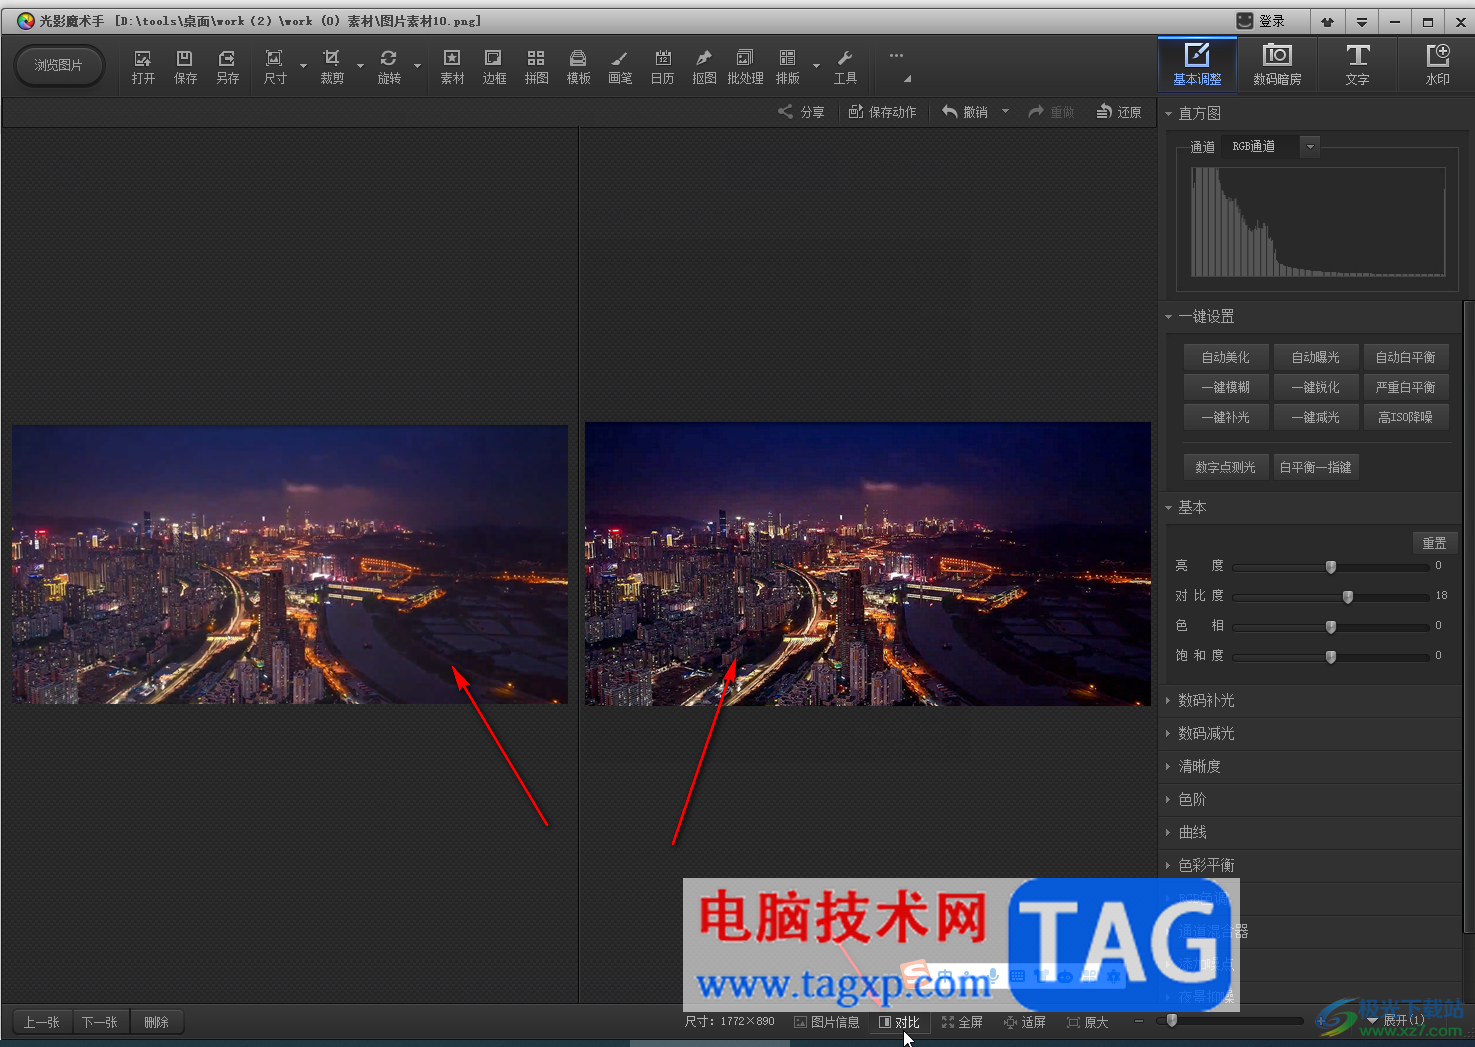Switch to 数码暗房 tab

1277,65
